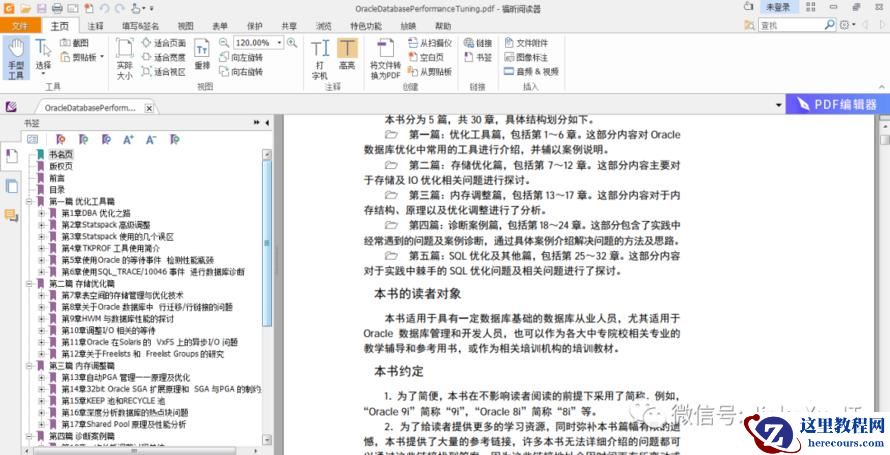This screenshot has height=455, width=890.
Task: Set view to Actual Size (实际大小)
Action: (124, 59)
